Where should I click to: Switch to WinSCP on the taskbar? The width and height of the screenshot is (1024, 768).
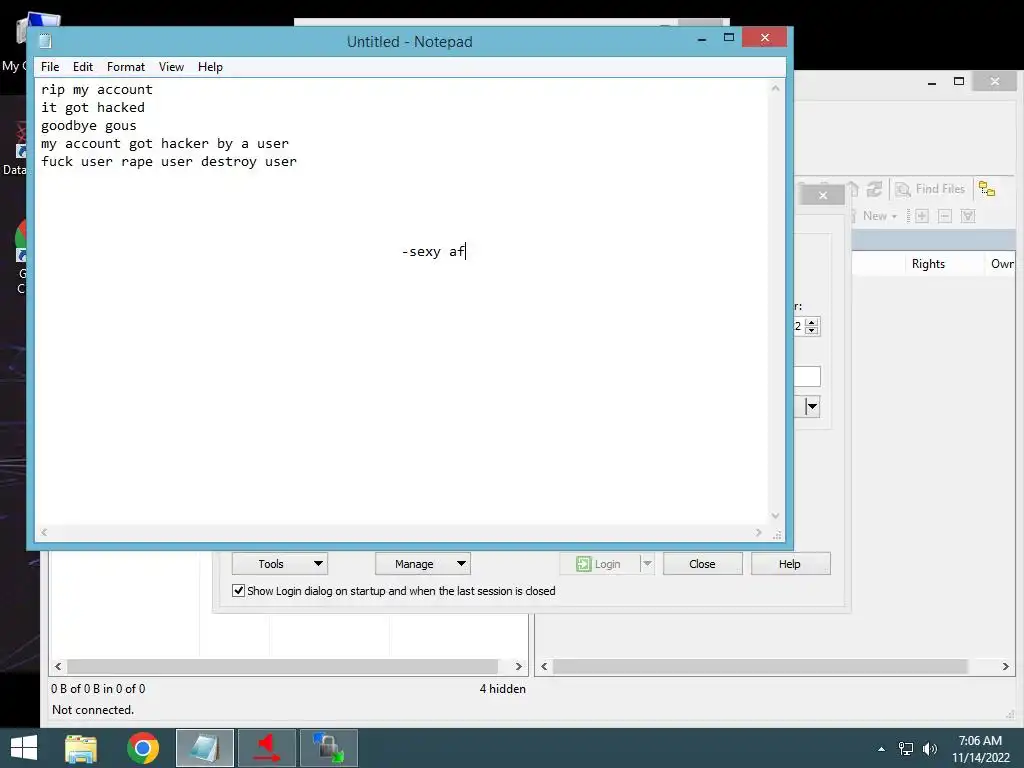(x=328, y=748)
